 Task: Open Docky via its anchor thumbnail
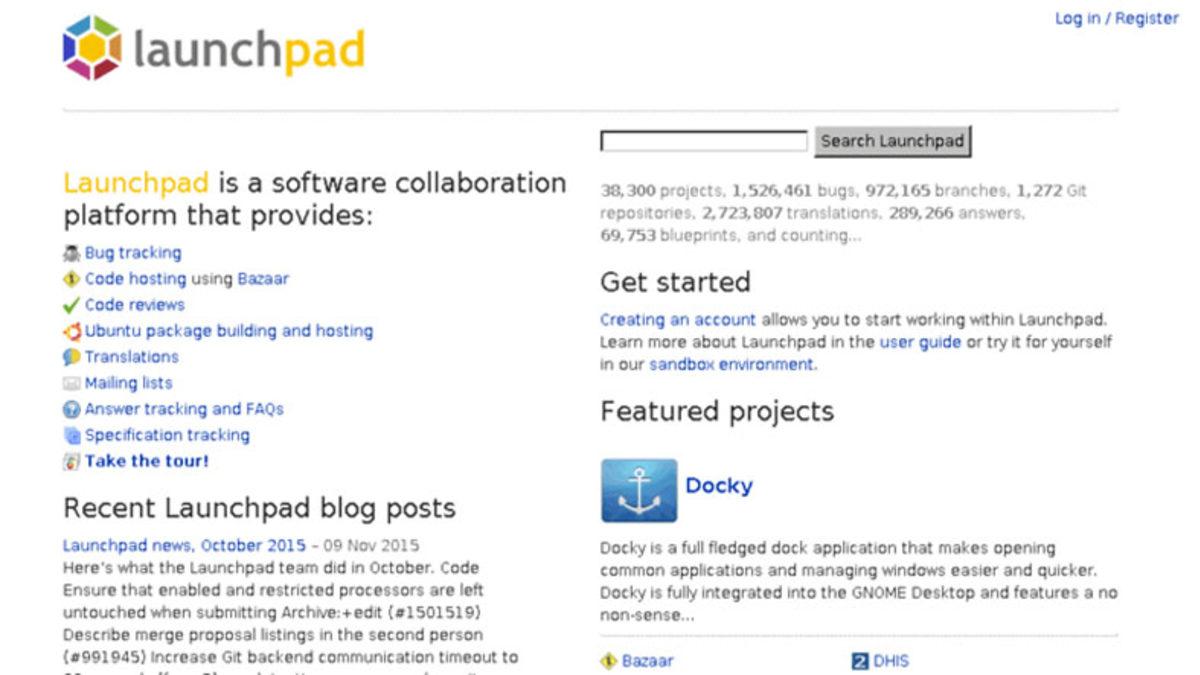(638, 489)
